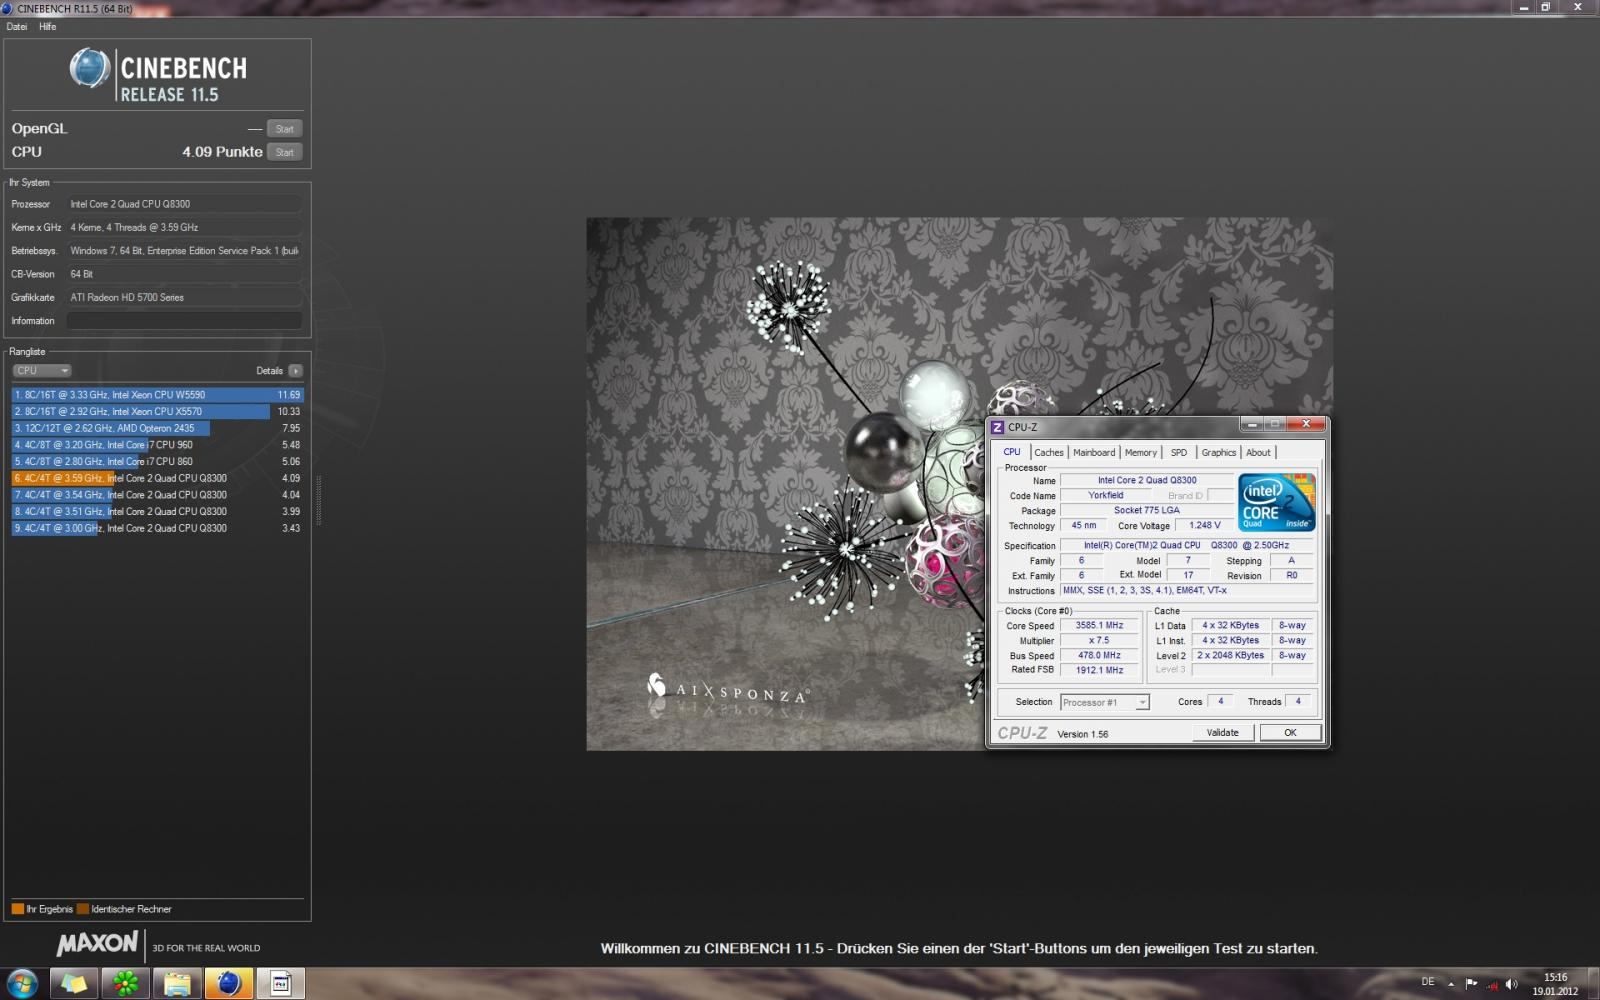
Task: Open the Hilfe menu
Action: [48, 27]
